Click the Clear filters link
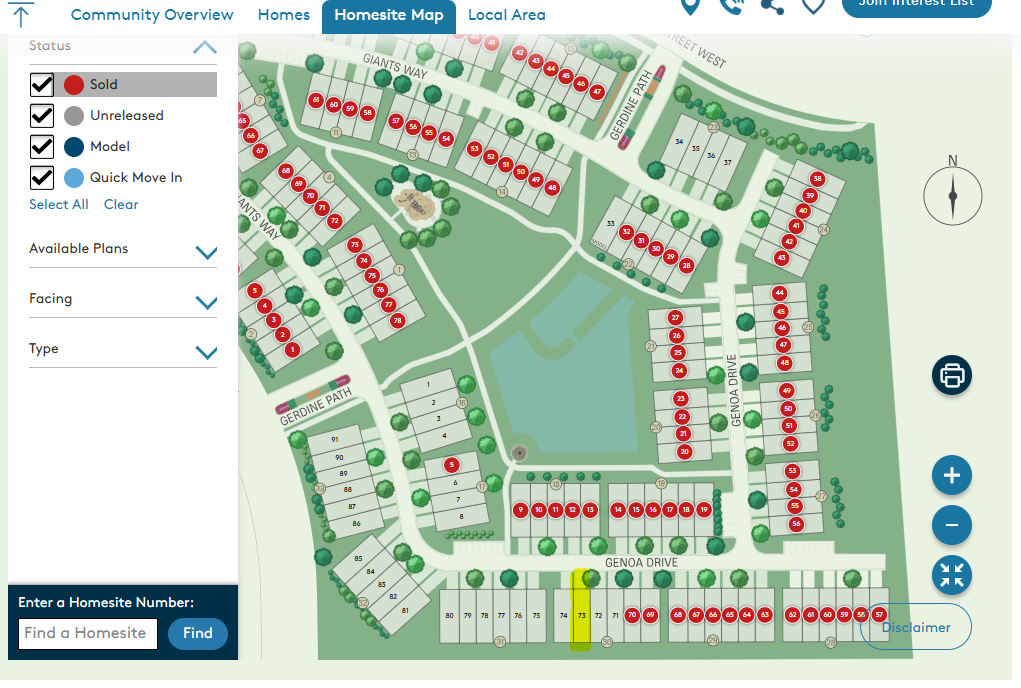This screenshot has height=688, width=1021. point(121,204)
